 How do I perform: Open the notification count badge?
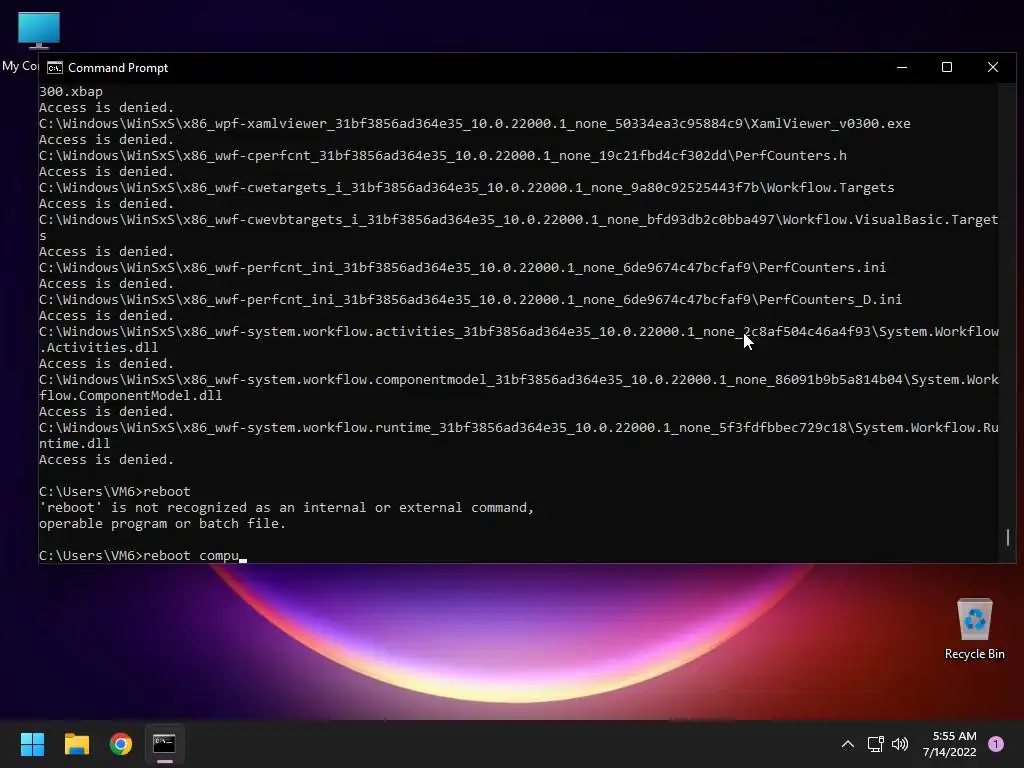click(996, 744)
